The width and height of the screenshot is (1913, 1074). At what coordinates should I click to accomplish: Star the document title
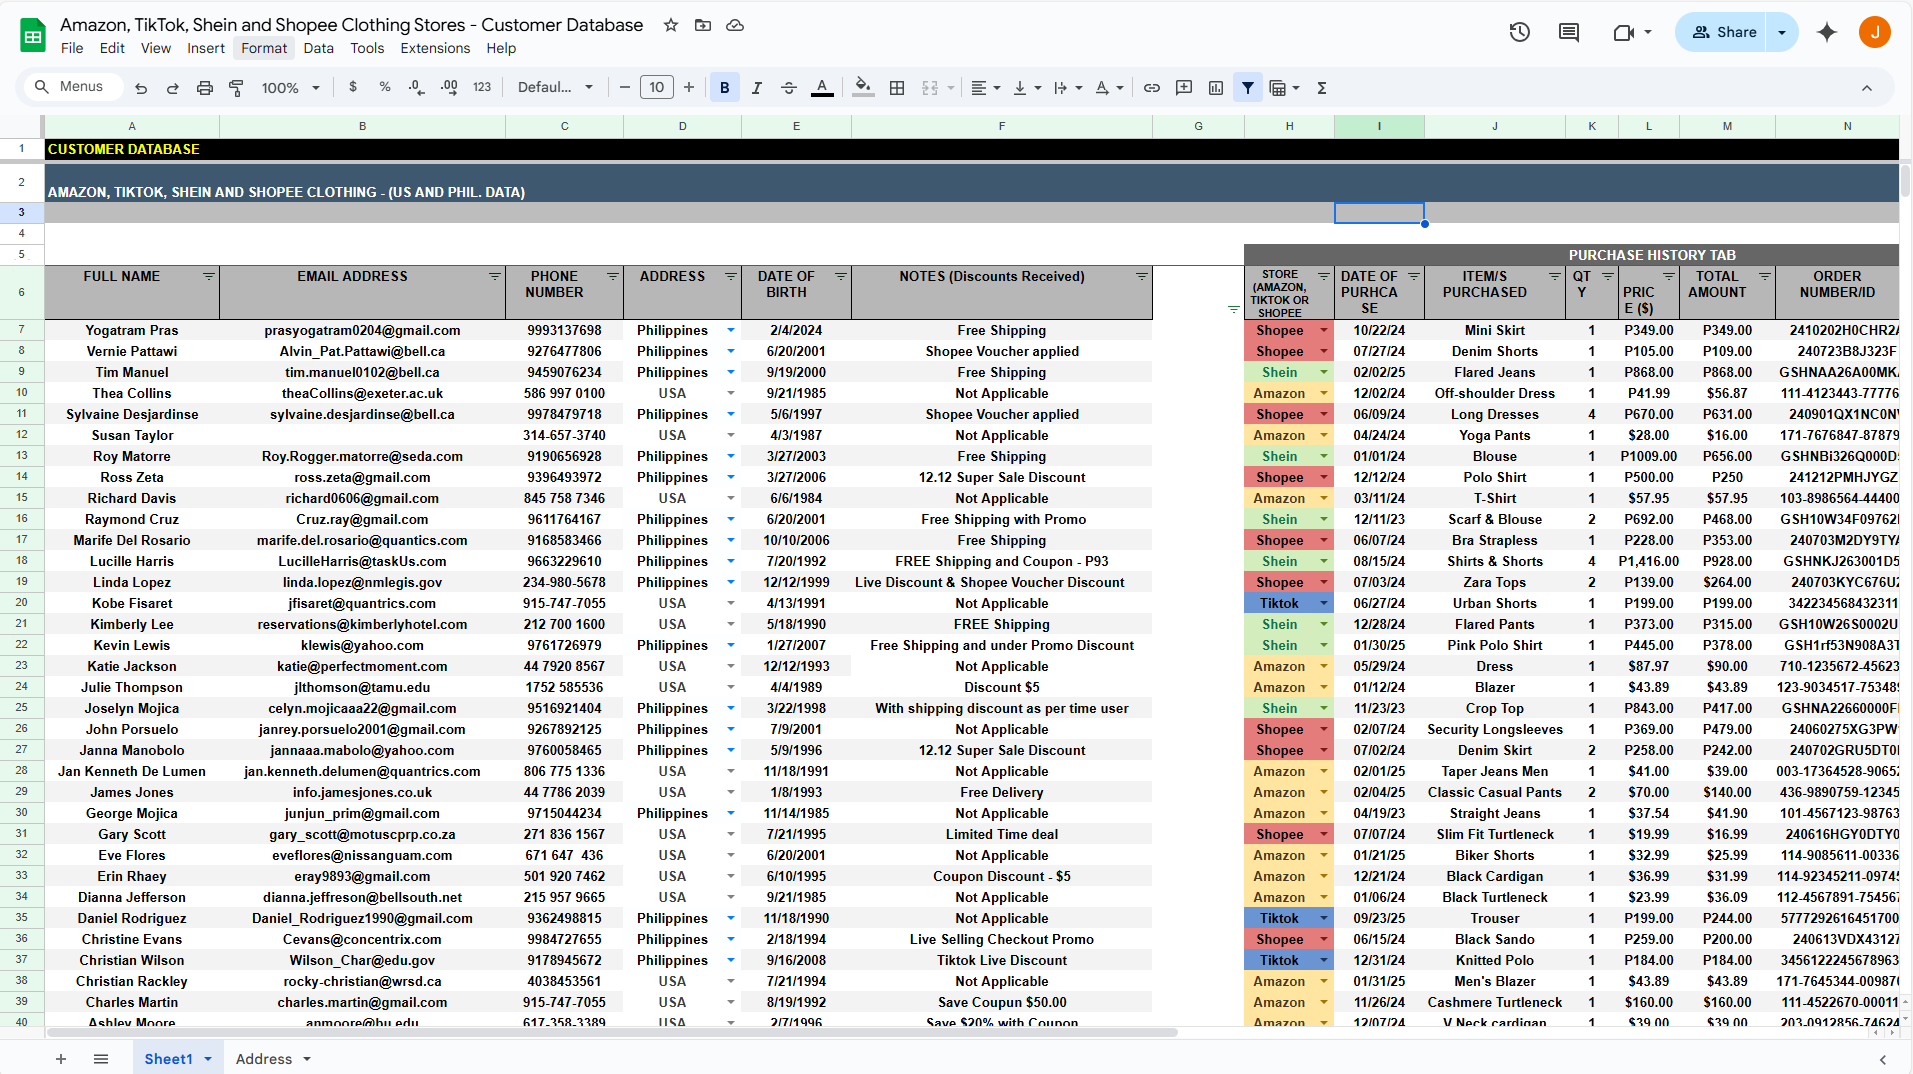click(671, 25)
